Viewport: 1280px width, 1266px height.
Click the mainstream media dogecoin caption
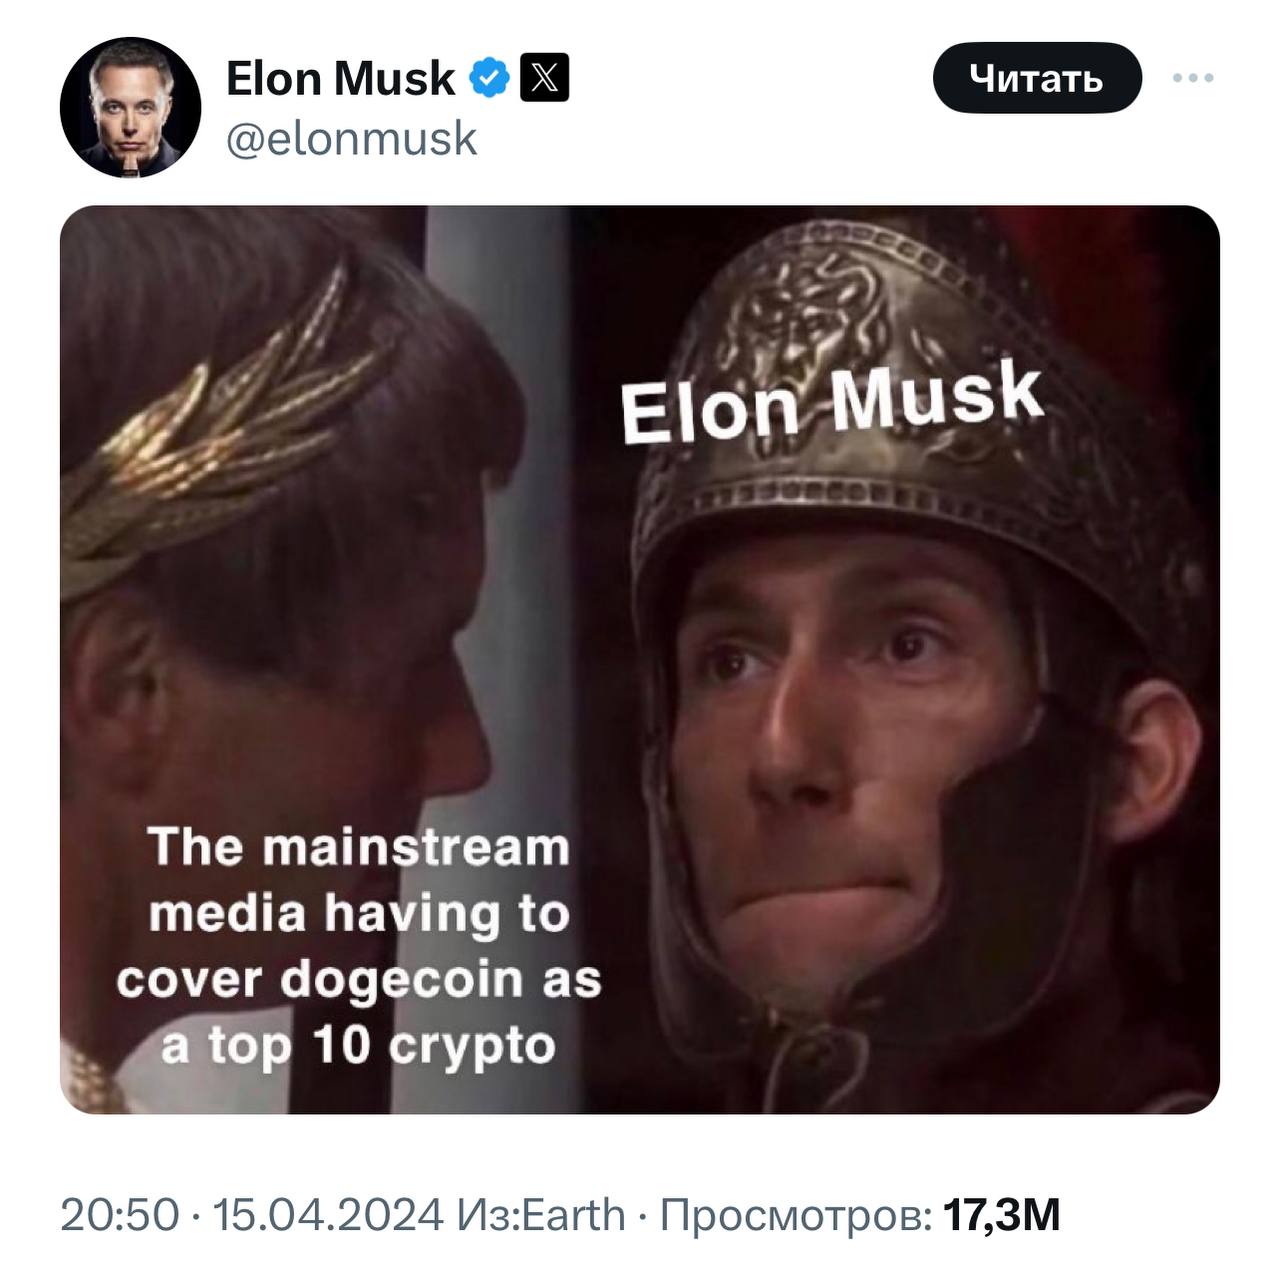pyautogui.click(x=358, y=946)
